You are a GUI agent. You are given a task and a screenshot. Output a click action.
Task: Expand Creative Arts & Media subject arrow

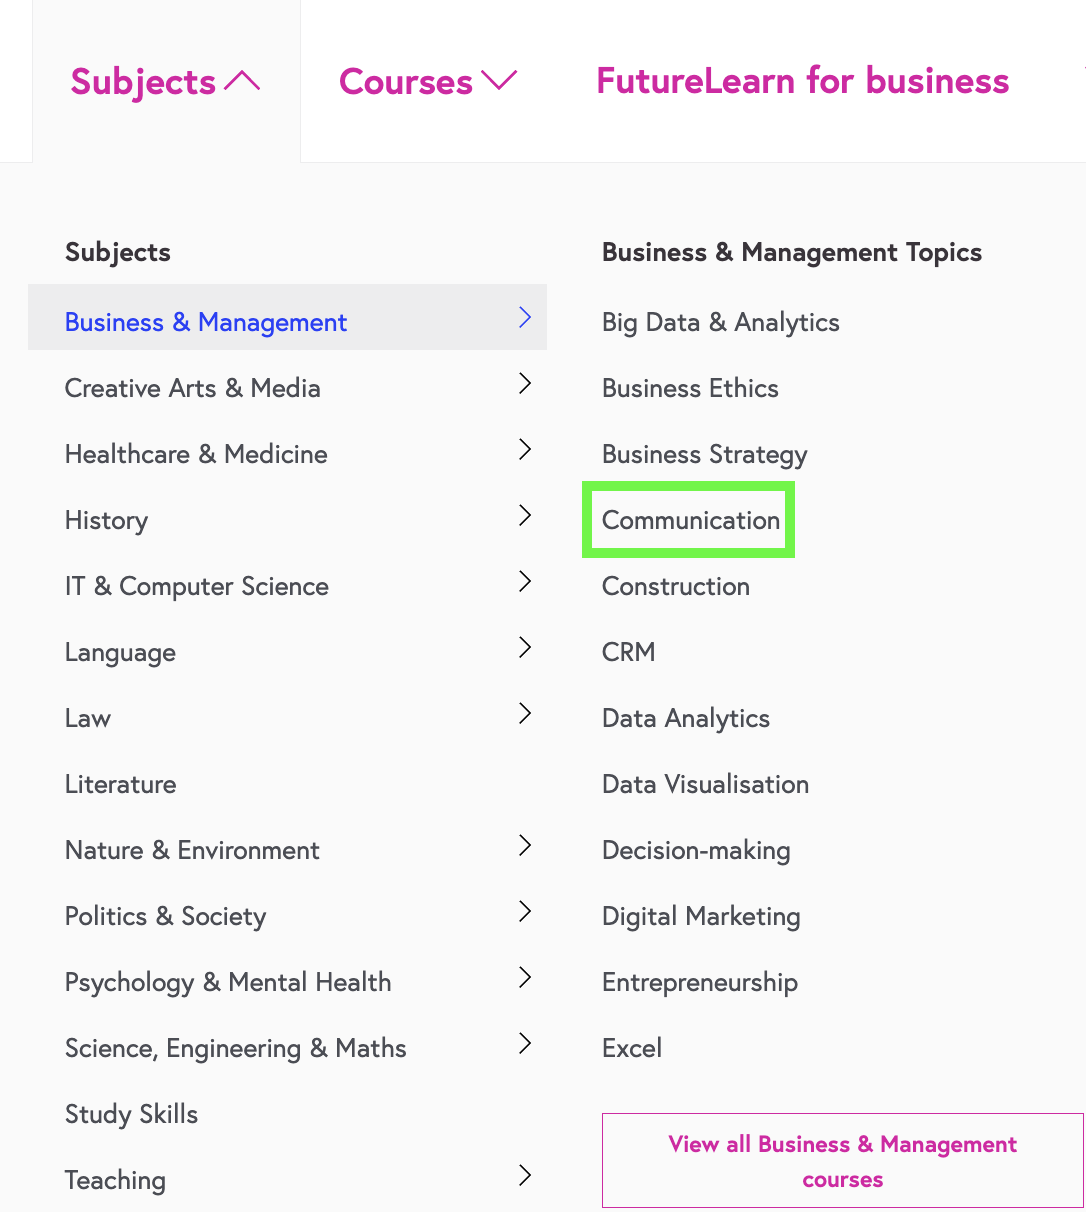(x=524, y=383)
